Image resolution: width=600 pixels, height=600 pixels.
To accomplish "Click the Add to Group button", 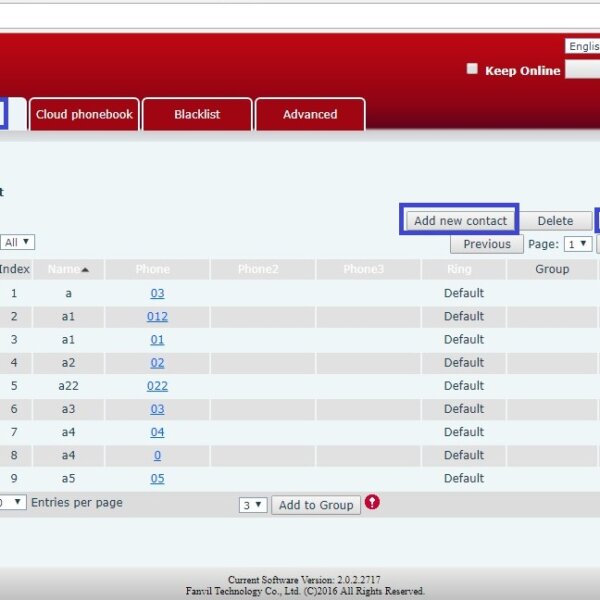I will click(316, 505).
